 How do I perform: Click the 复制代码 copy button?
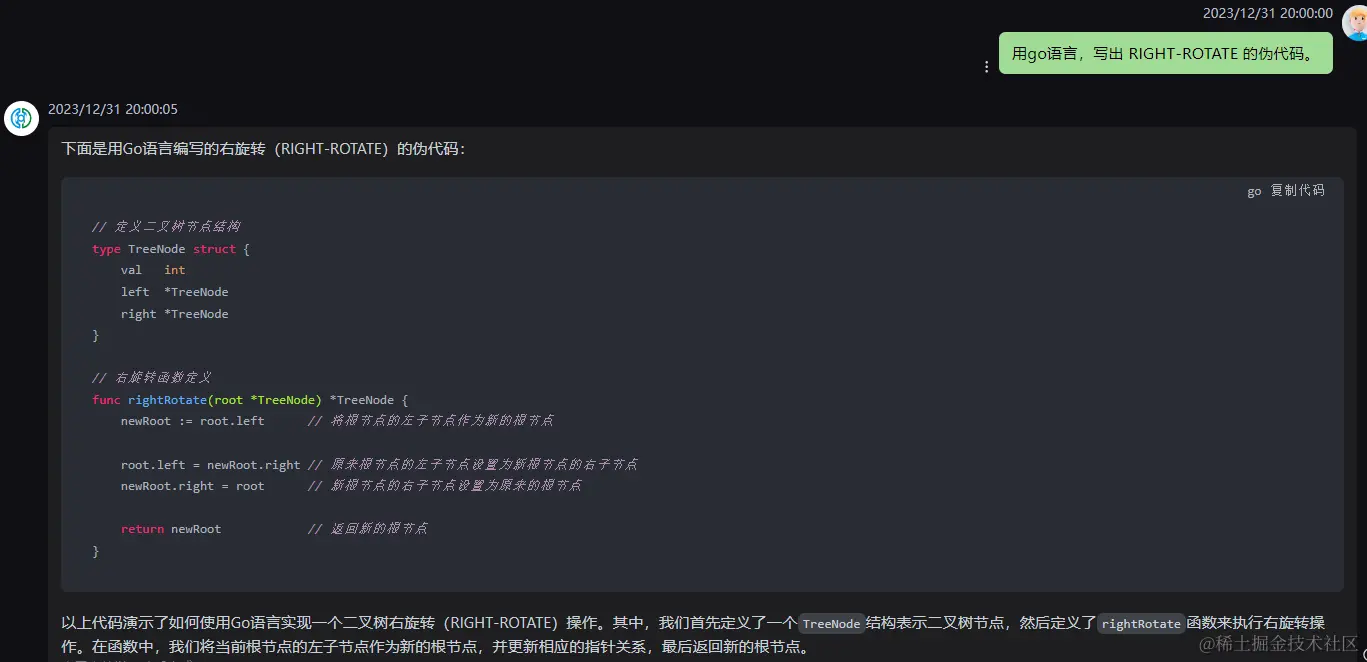[x=1296, y=190]
